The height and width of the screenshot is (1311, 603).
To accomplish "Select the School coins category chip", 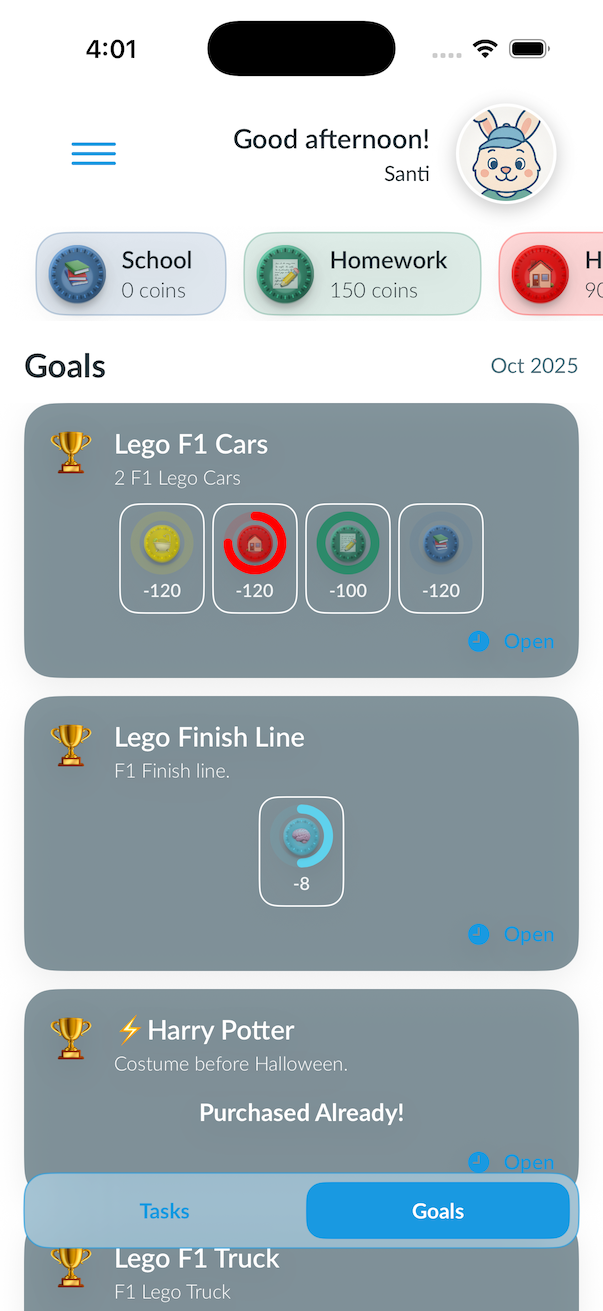I will click(x=131, y=274).
